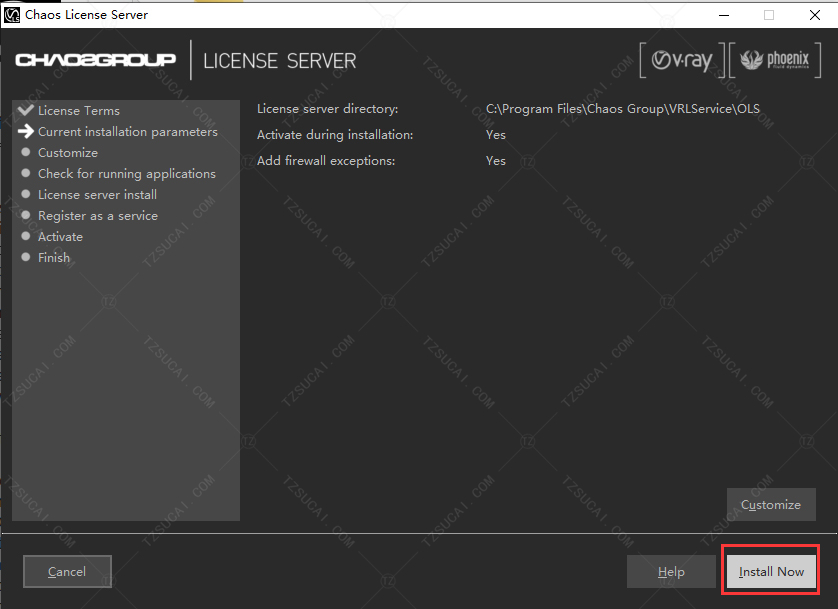838x609 pixels.
Task: Select the Current installation parameters step
Action: [128, 132]
